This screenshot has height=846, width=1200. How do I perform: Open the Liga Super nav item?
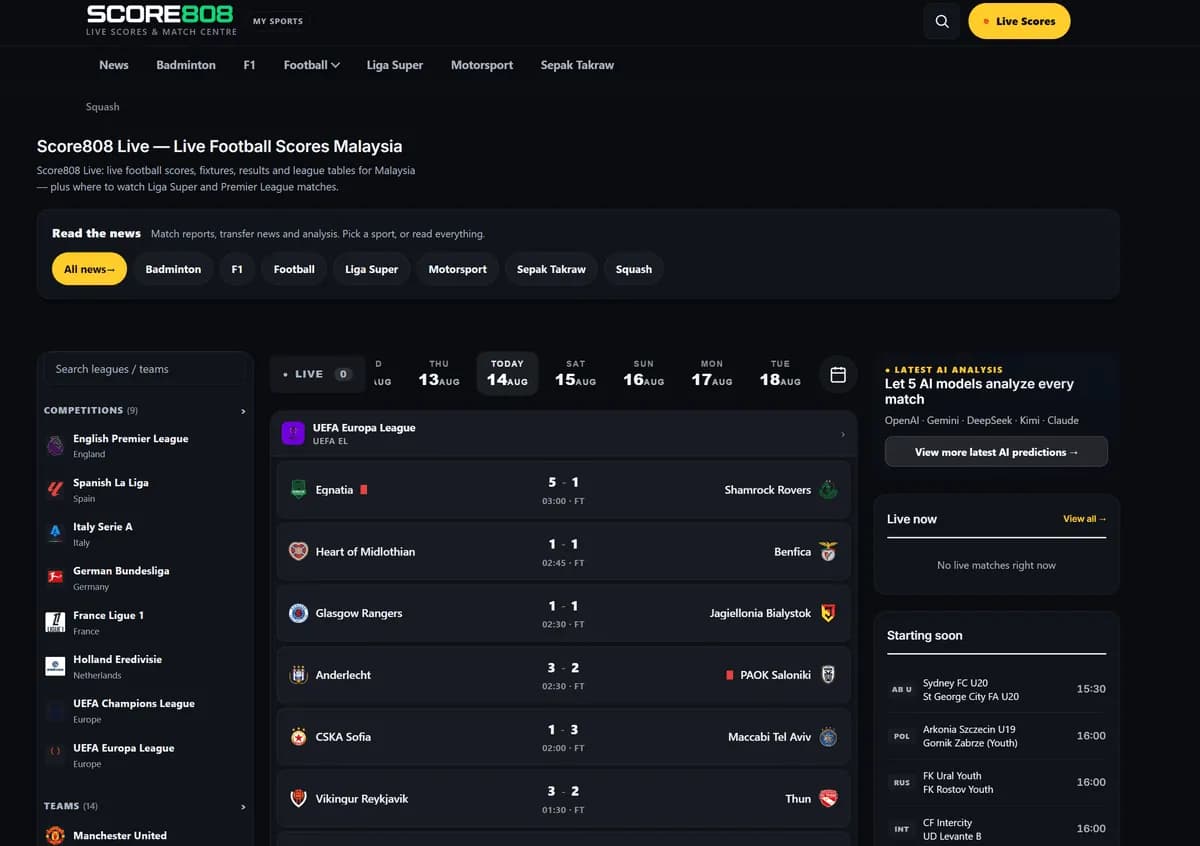pos(395,65)
